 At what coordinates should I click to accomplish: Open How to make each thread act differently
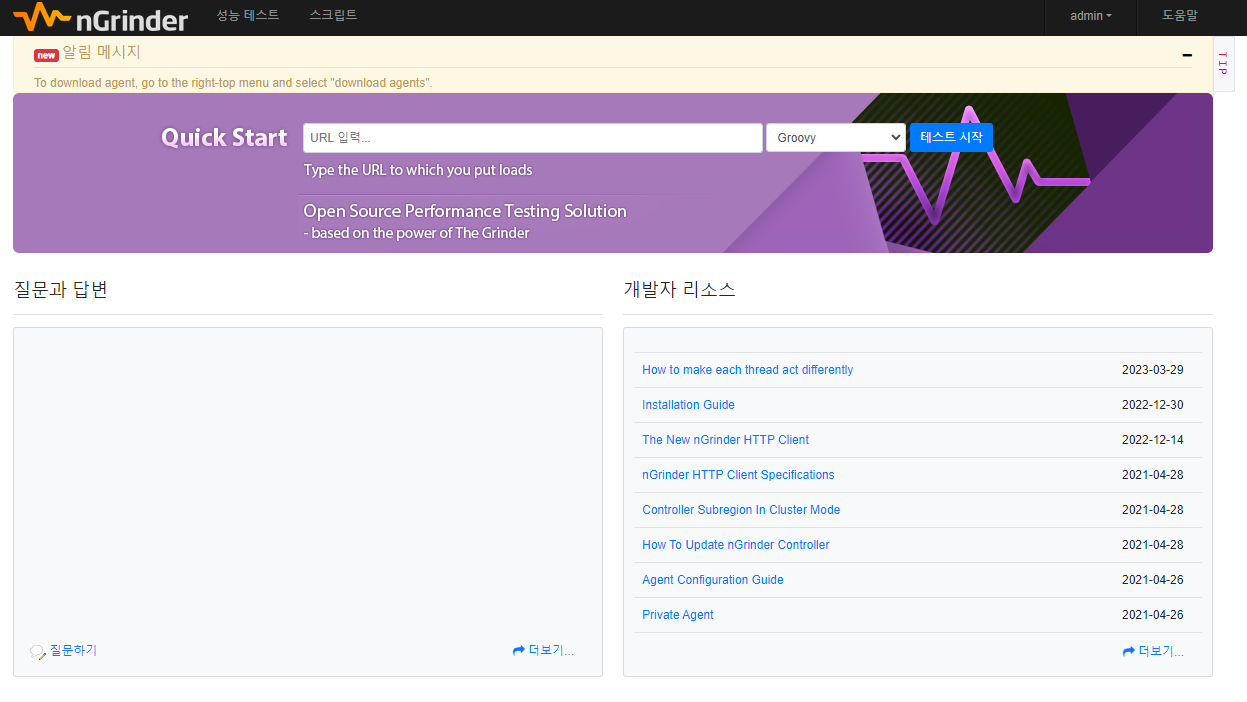[747, 370]
